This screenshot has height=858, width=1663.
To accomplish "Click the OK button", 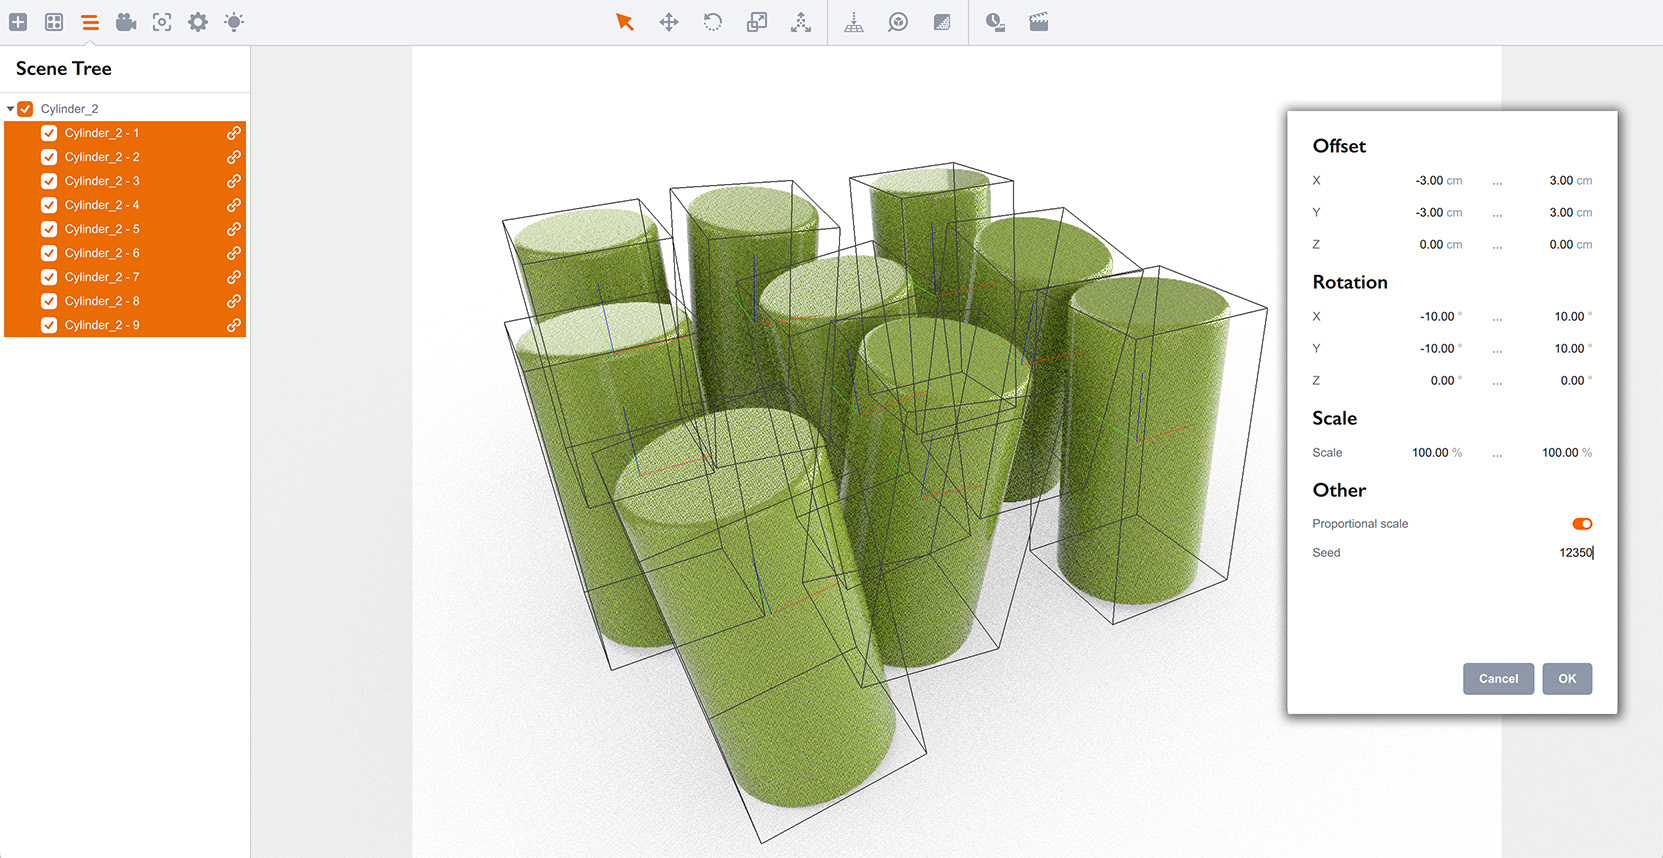I will 1566,679.
